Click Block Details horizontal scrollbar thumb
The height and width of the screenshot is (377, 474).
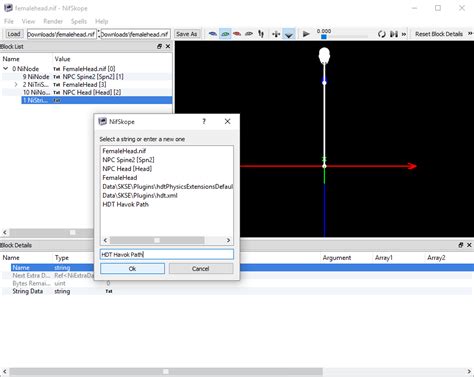(166, 371)
